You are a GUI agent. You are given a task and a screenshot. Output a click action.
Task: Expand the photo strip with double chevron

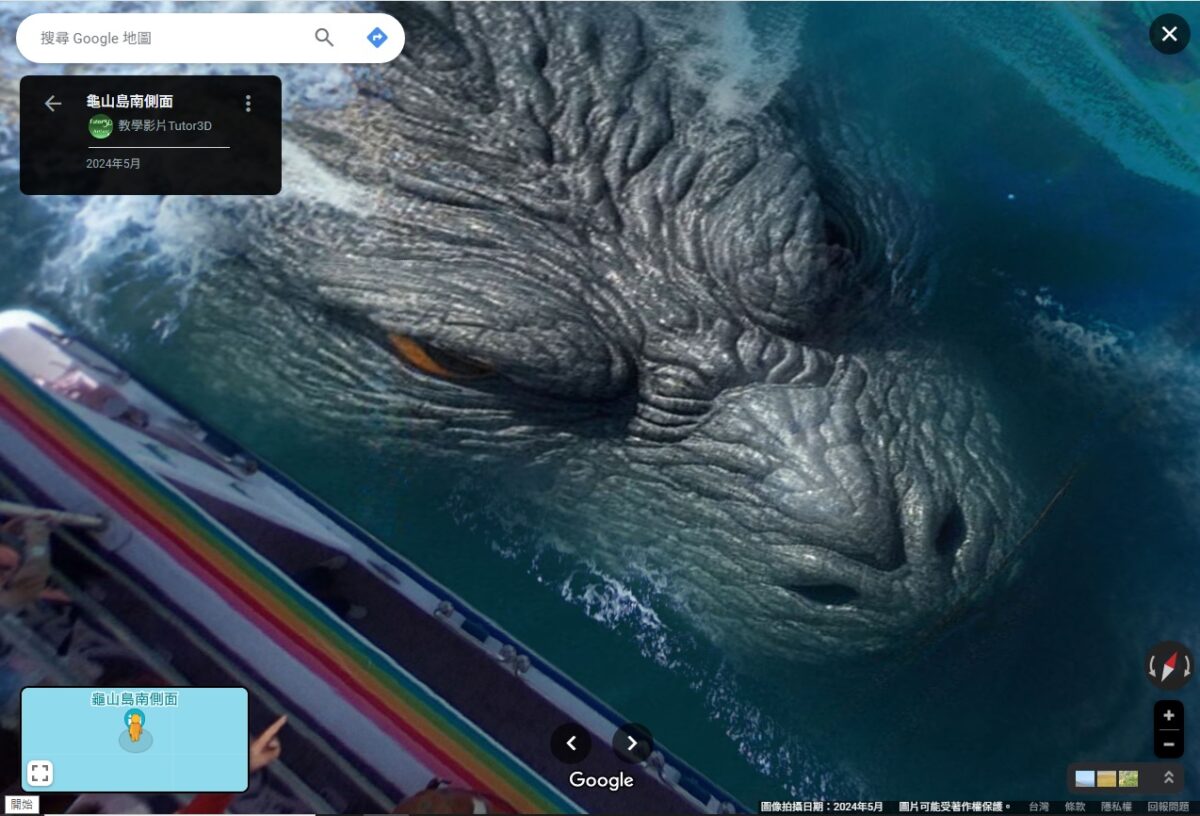tap(1167, 777)
